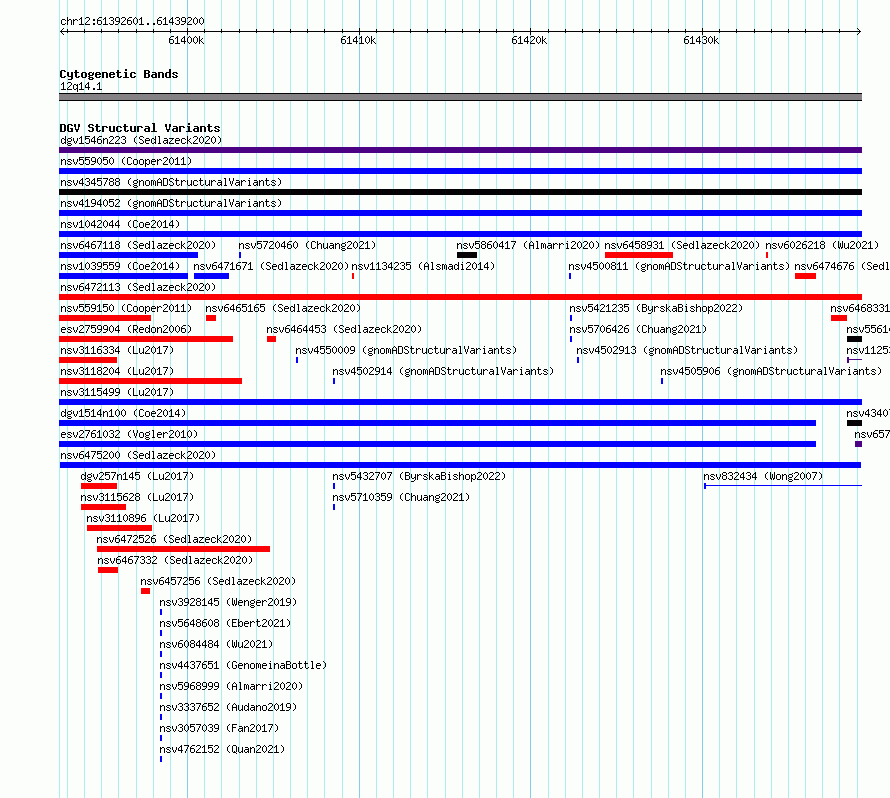The width and height of the screenshot is (890, 798).
Task: Click nsv3115628 (Lu2017) label
Action: click(x=137, y=497)
